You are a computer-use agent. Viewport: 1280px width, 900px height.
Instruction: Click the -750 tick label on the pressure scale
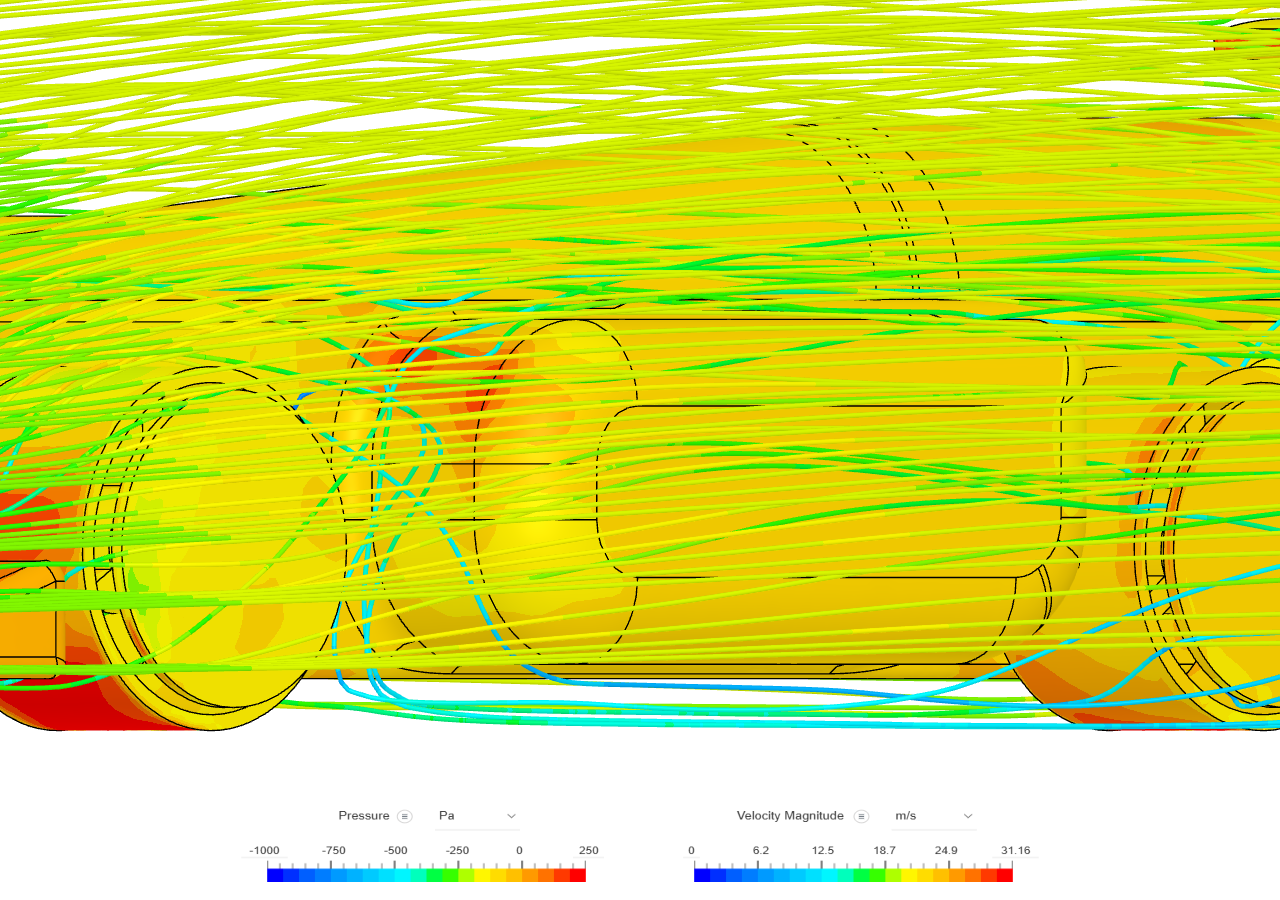(x=333, y=851)
